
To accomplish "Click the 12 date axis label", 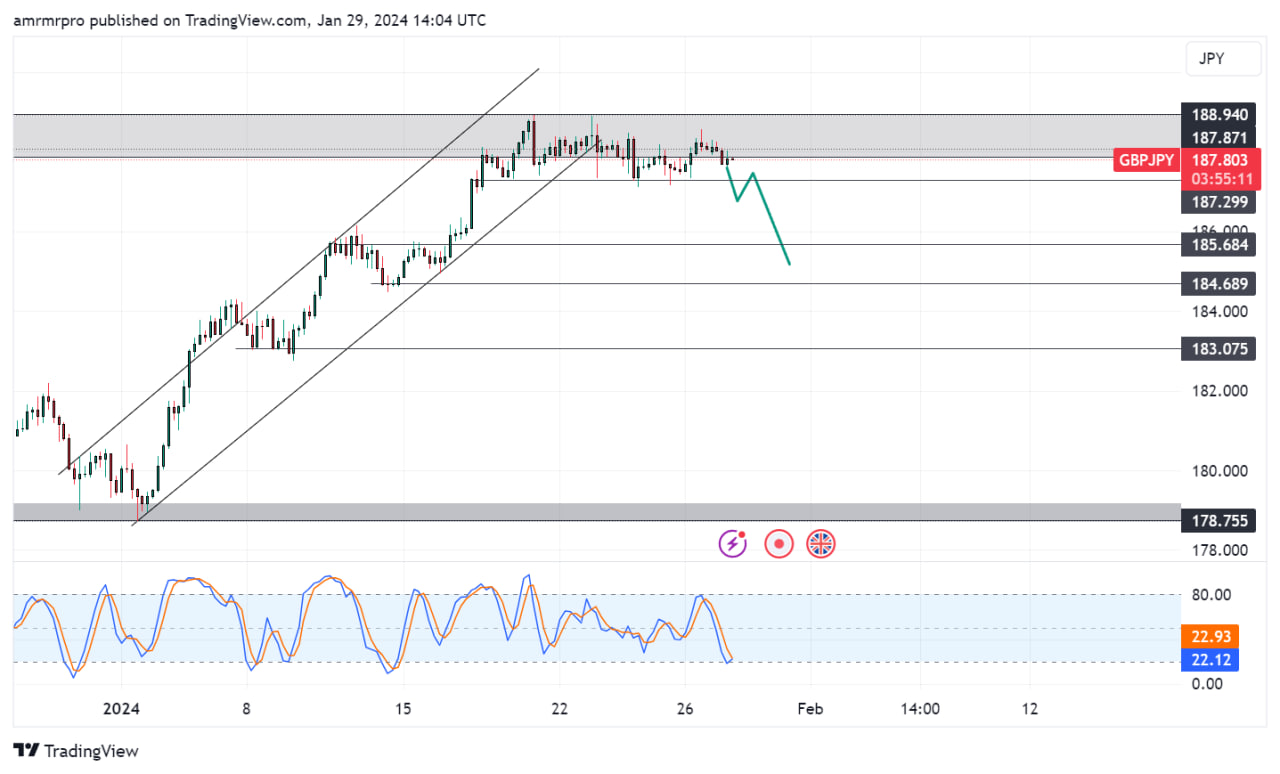I will 1030,709.
